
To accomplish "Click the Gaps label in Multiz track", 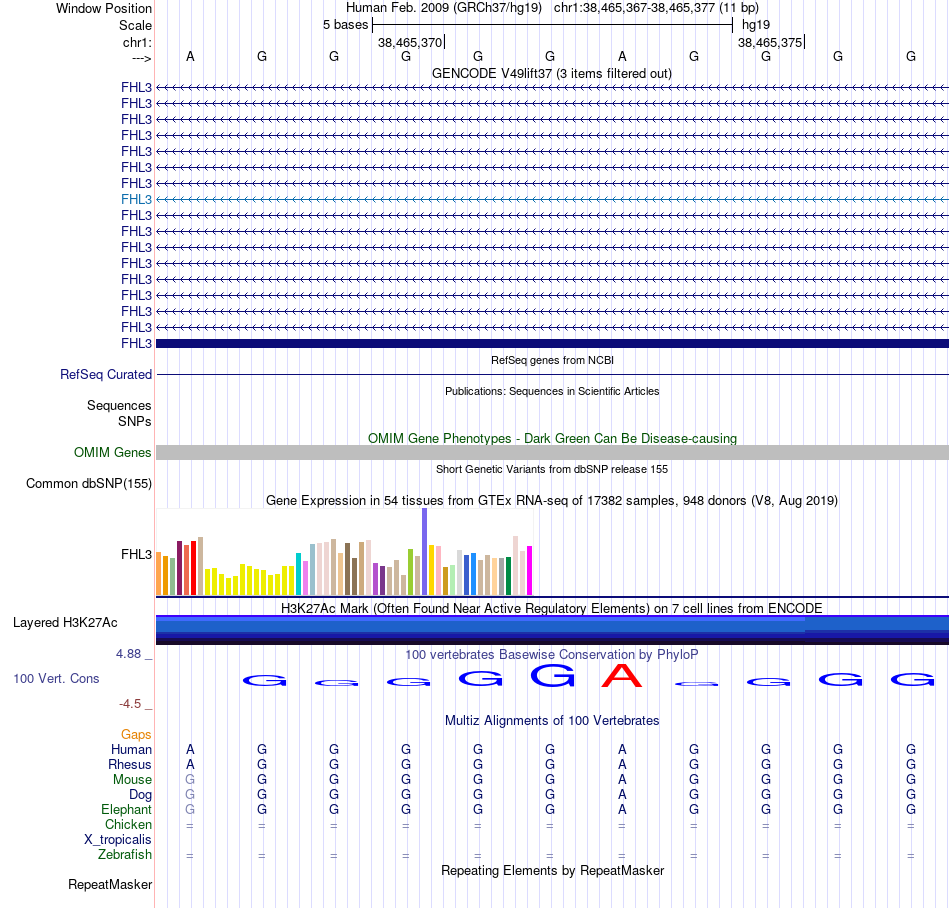I will (x=136, y=734).
